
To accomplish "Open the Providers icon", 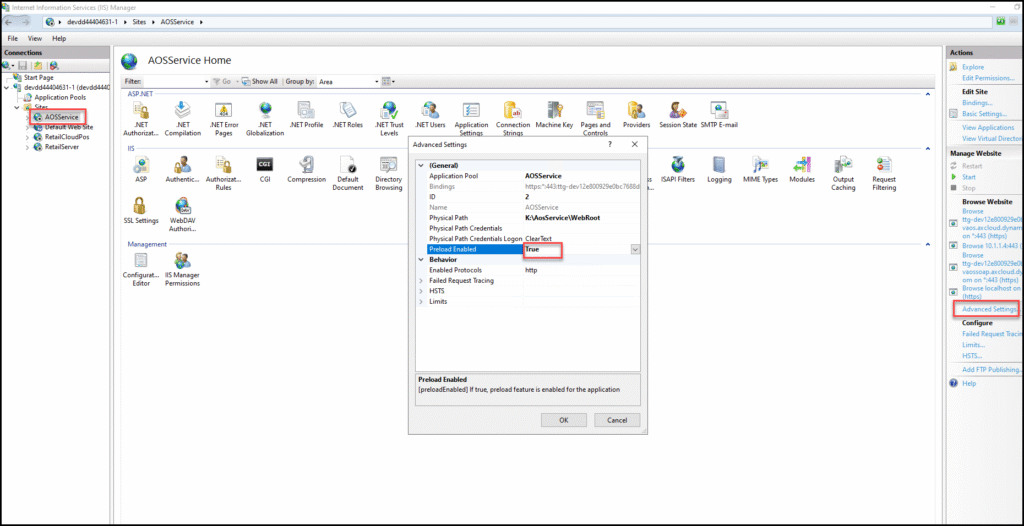I will pos(636,114).
